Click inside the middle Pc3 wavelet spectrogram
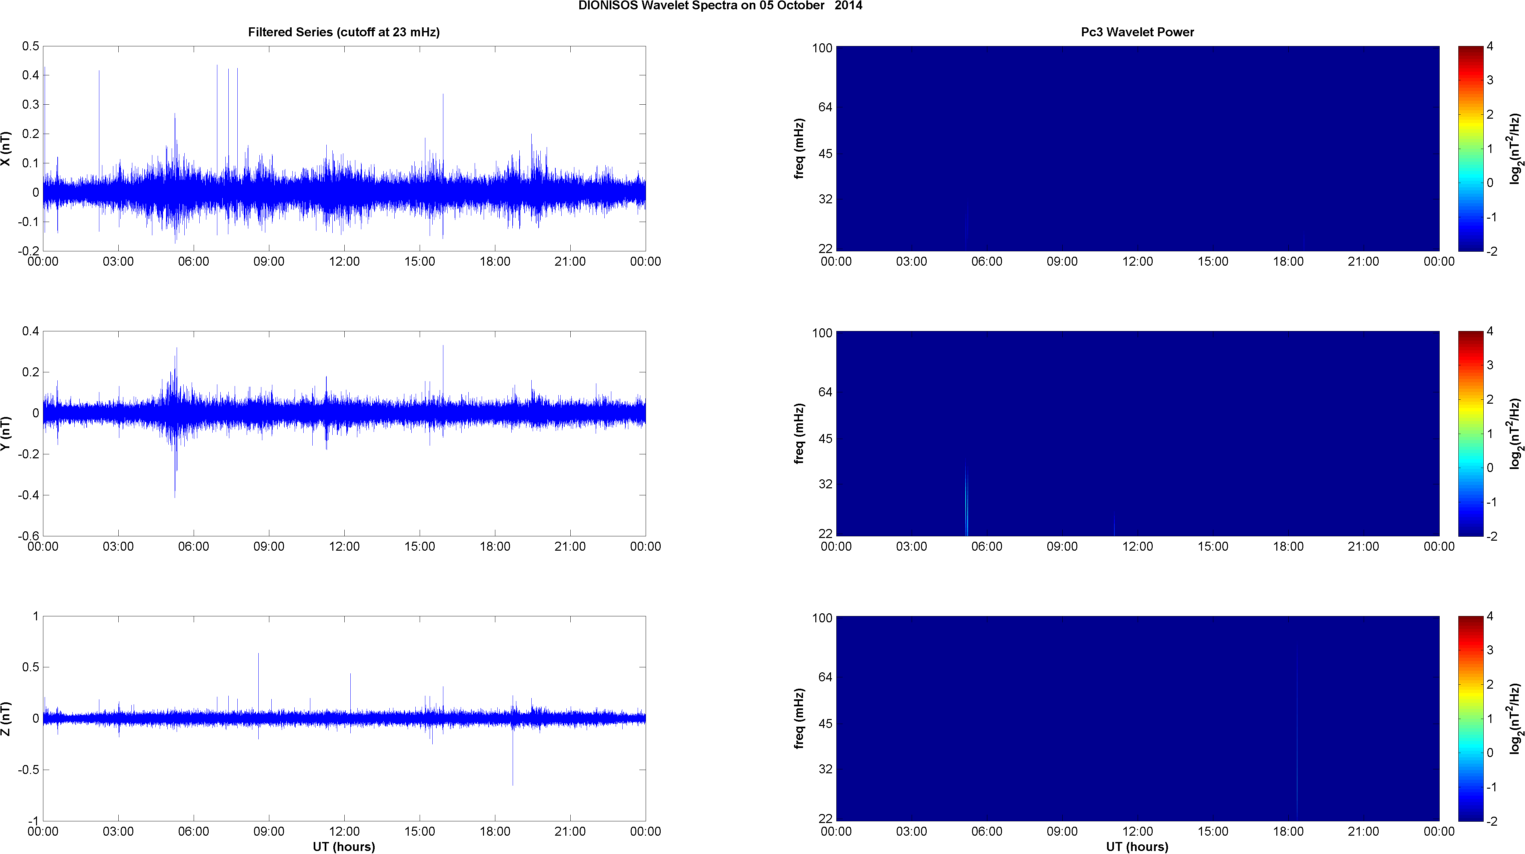Viewport: 1525px width, 854px height. (1137, 434)
